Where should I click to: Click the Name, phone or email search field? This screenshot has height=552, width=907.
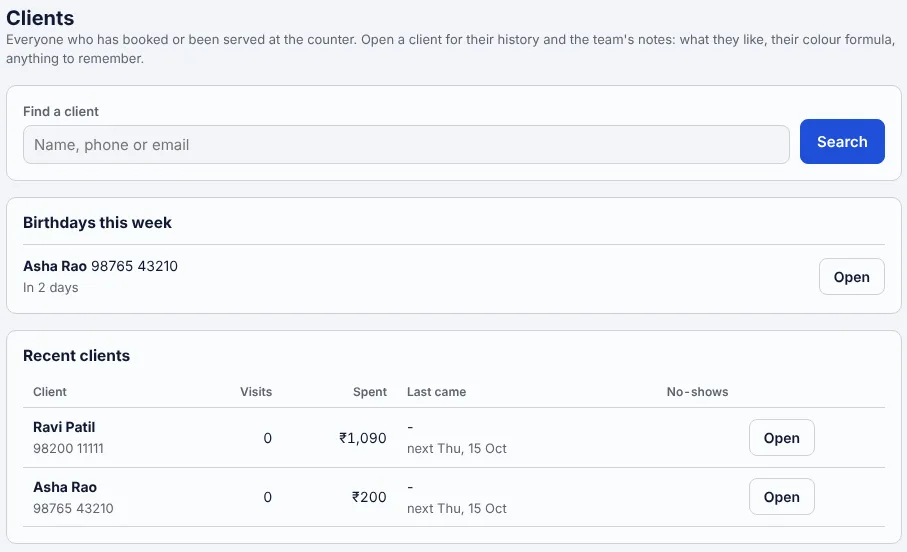coord(406,145)
